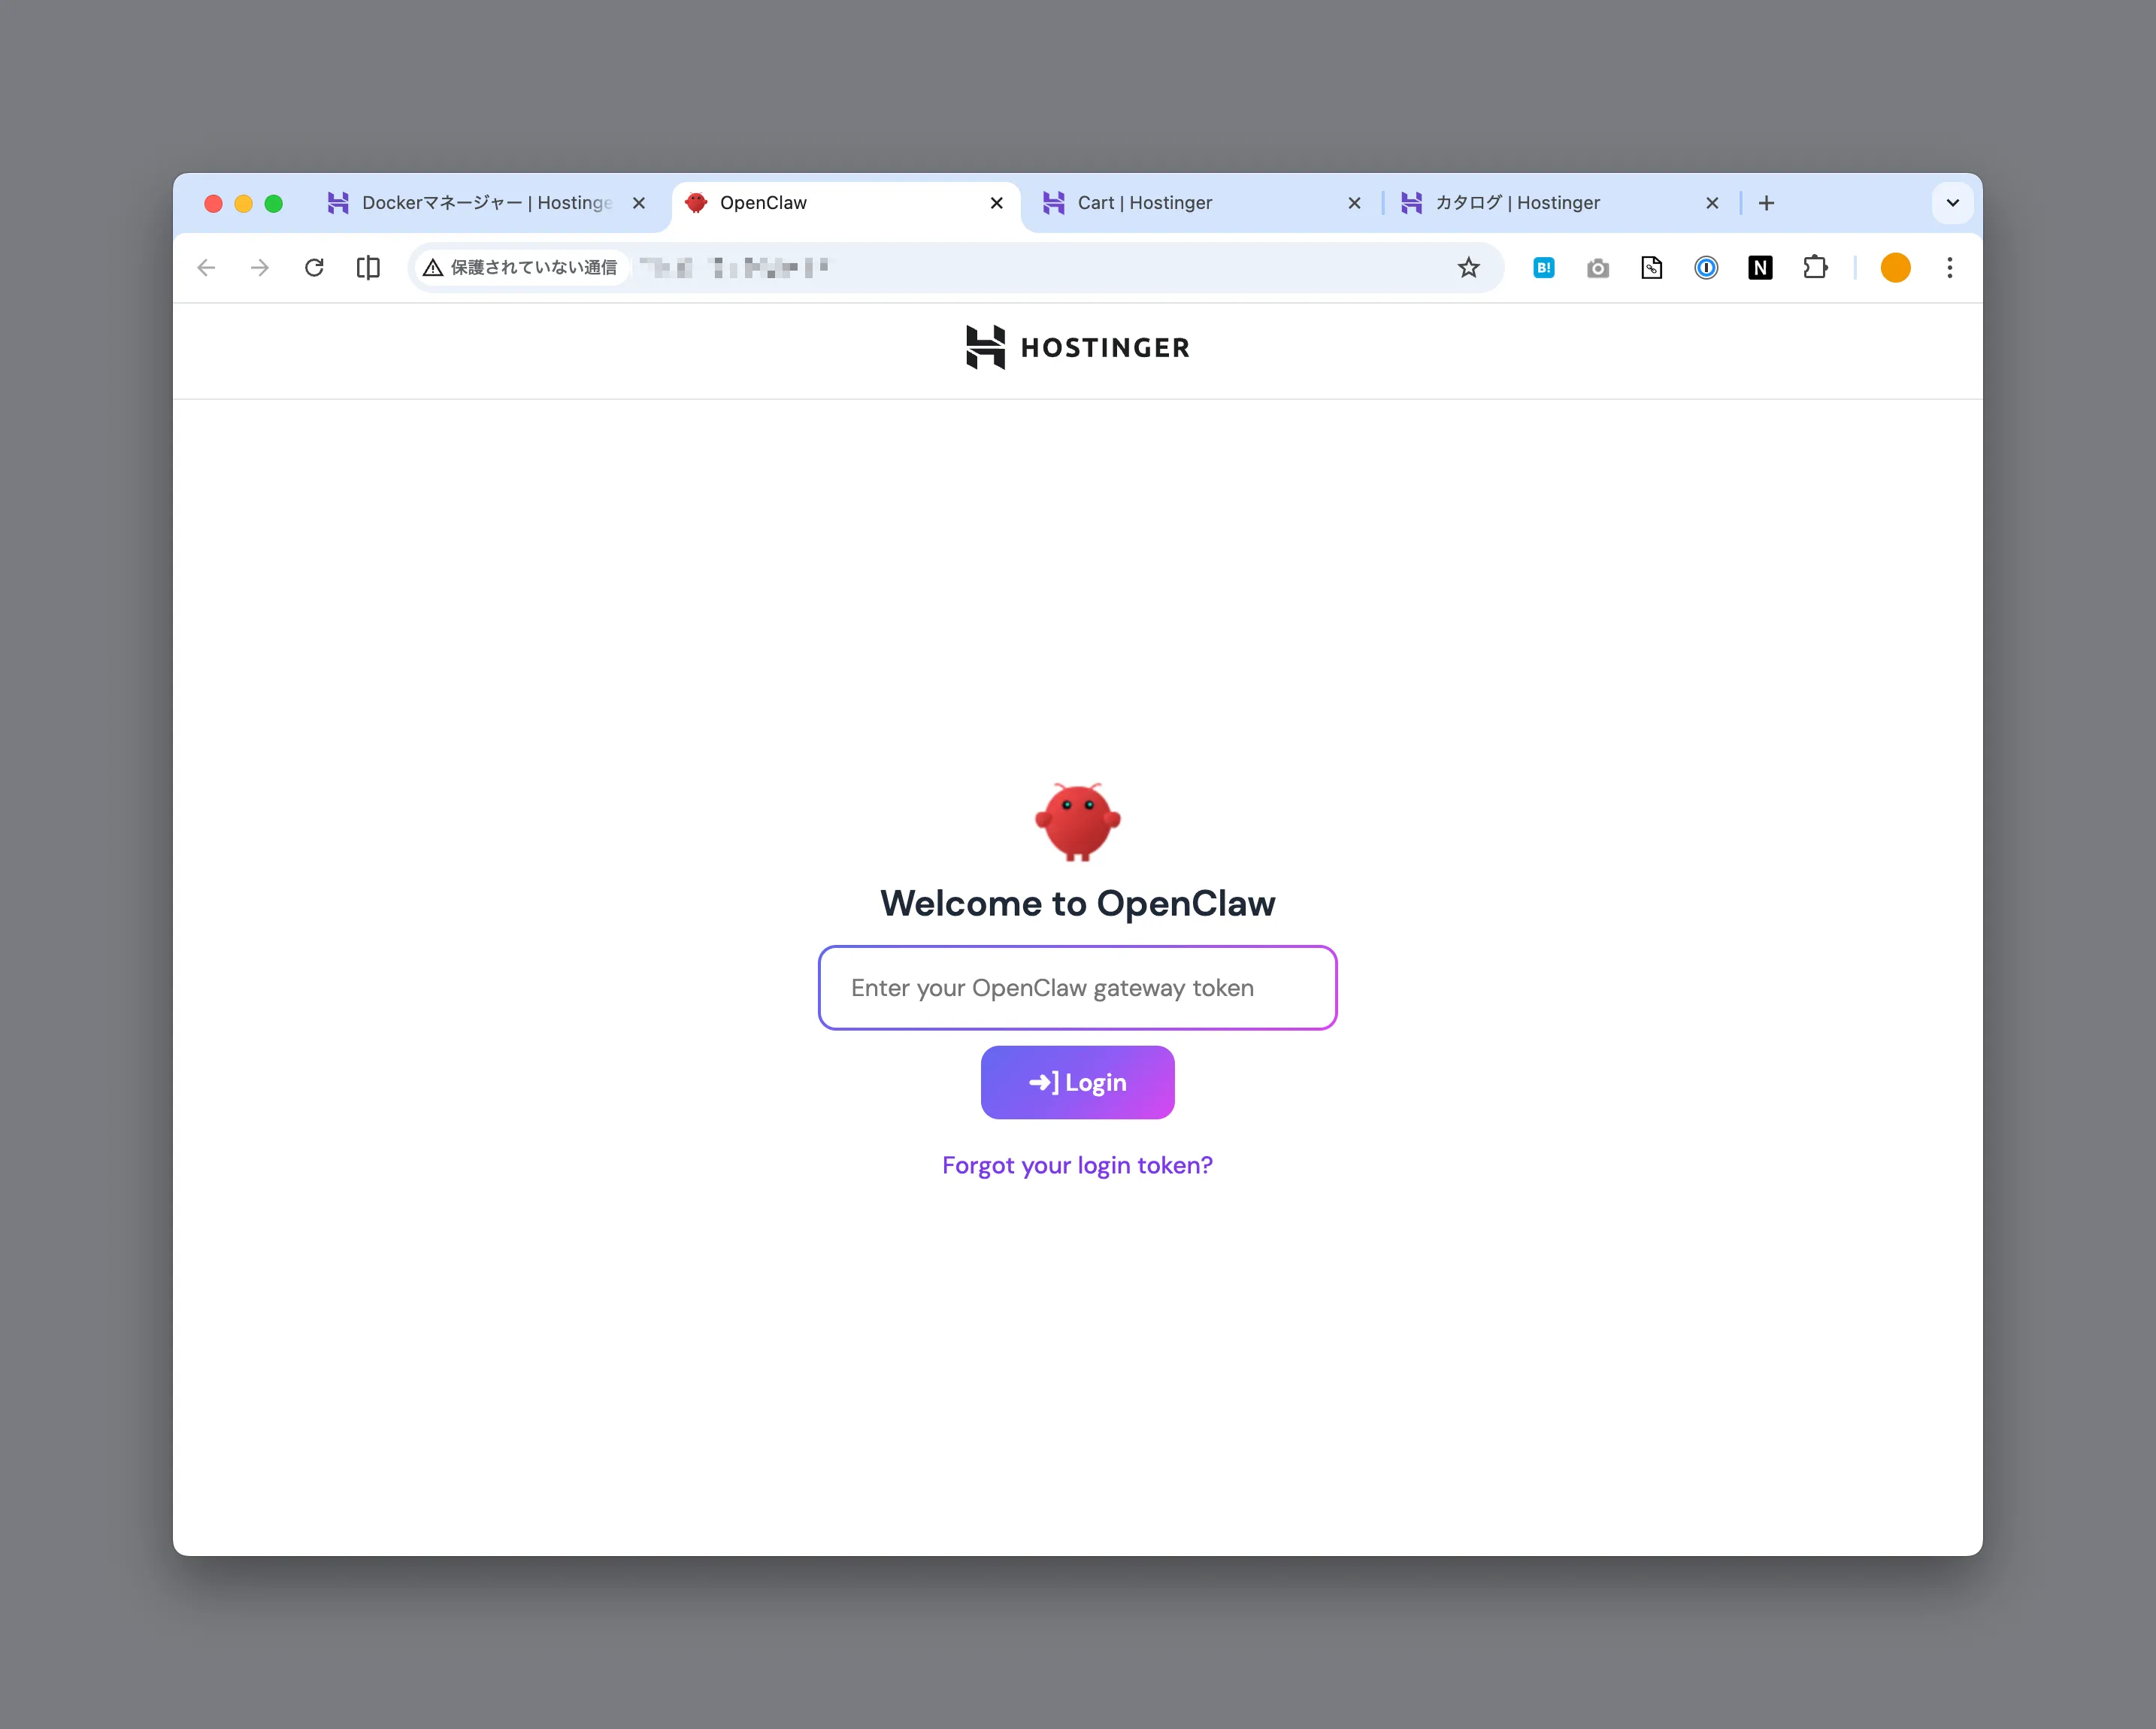Open a new tab with plus button

tap(1766, 203)
